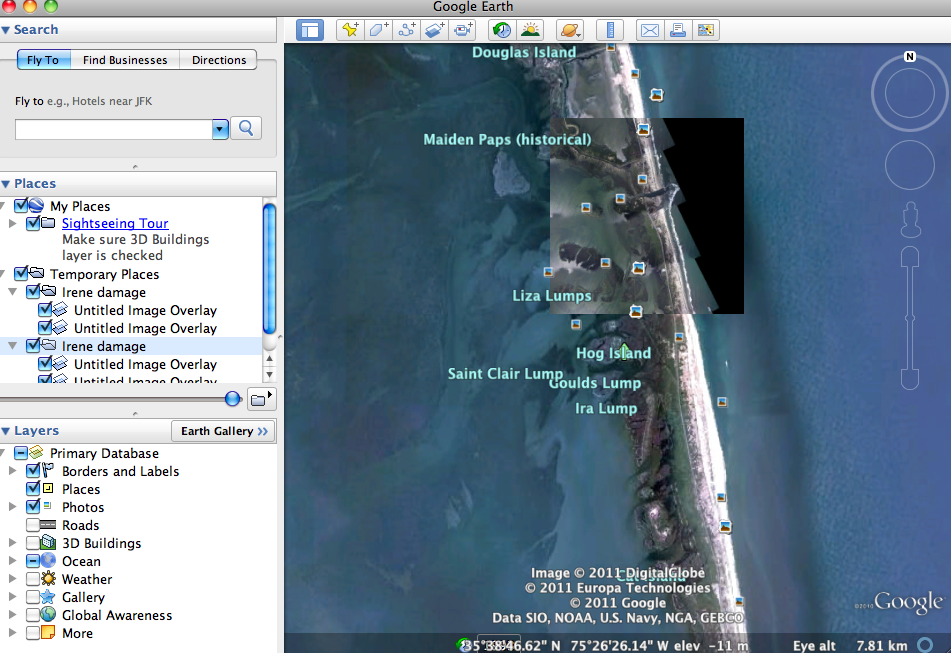Toggle sunlight across the landscape
The height and width of the screenshot is (653, 951).
(530, 30)
